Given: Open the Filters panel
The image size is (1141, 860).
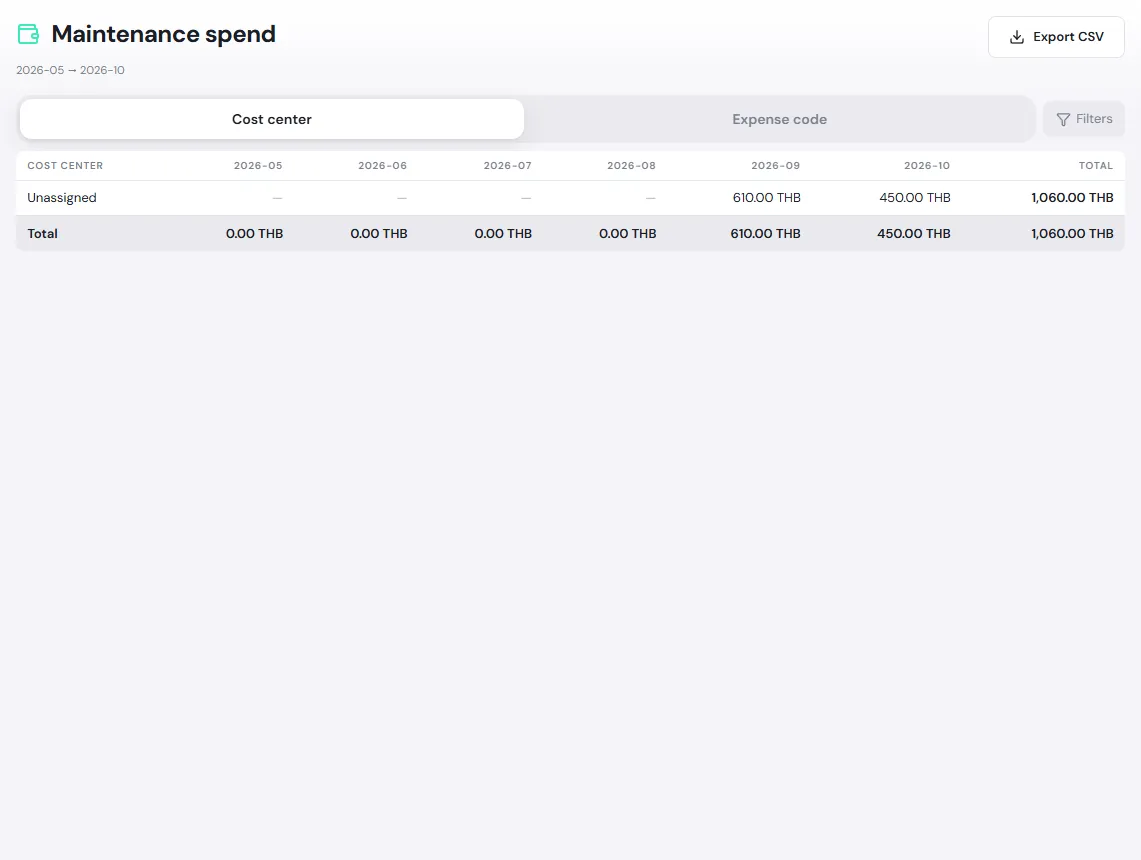Looking at the screenshot, I should click(x=1084, y=119).
